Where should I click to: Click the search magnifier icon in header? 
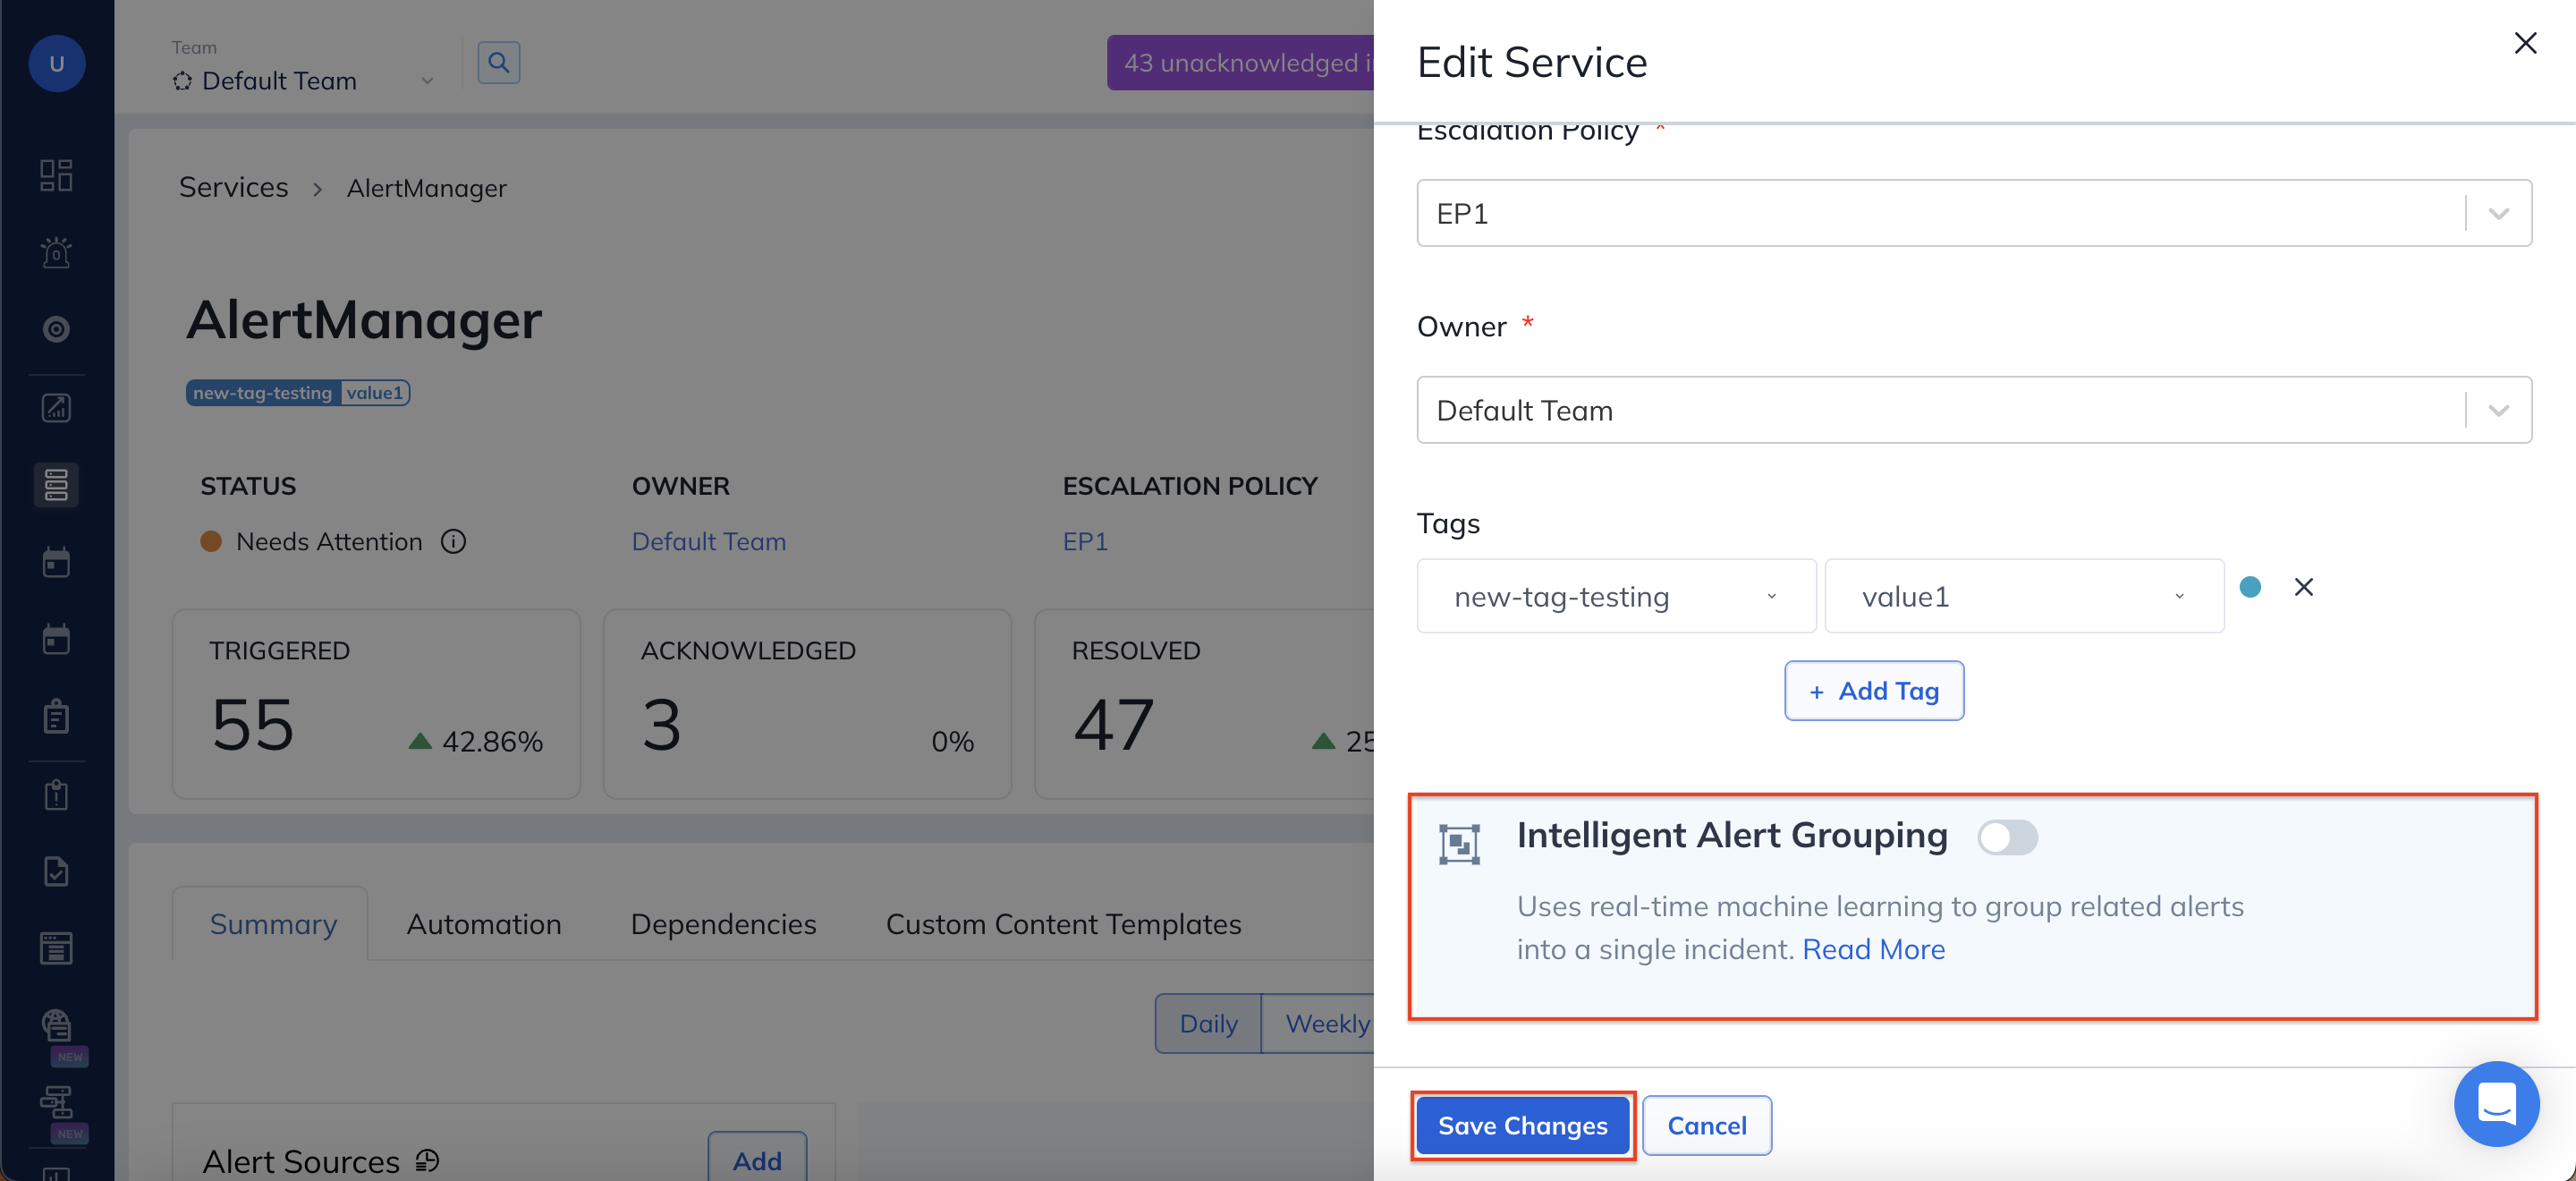pos(498,63)
